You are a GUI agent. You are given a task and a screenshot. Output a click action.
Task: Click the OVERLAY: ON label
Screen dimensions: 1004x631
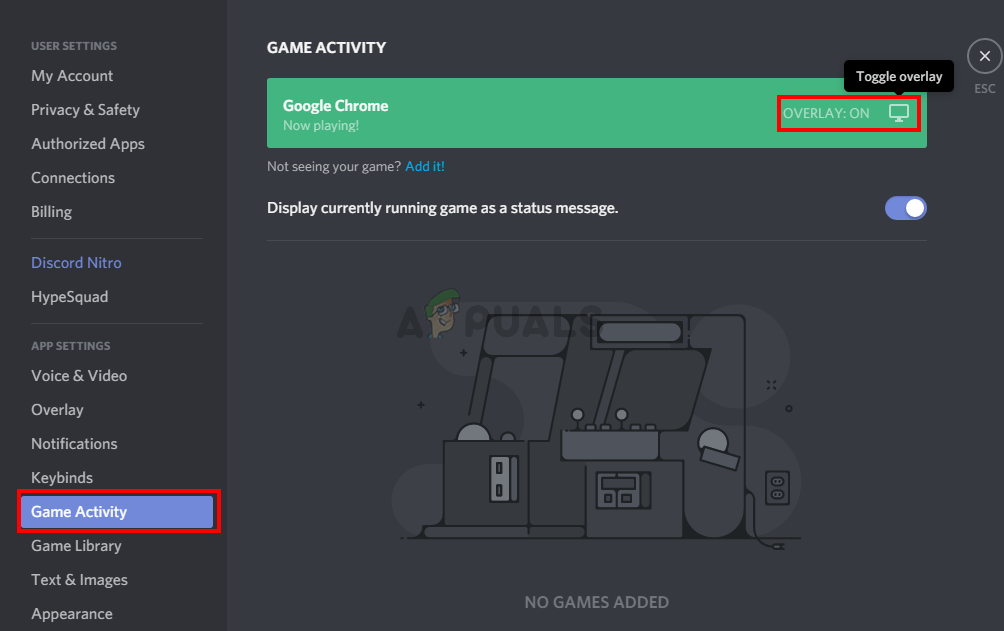click(x=826, y=113)
